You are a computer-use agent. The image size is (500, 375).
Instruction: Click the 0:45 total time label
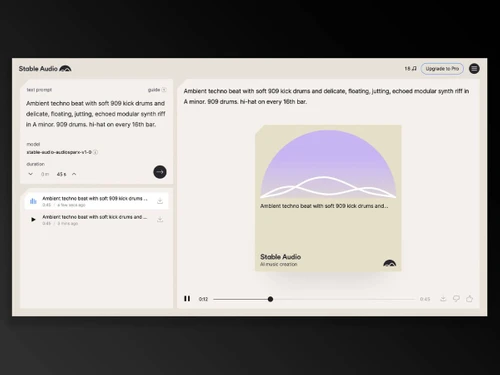click(425, 299)
